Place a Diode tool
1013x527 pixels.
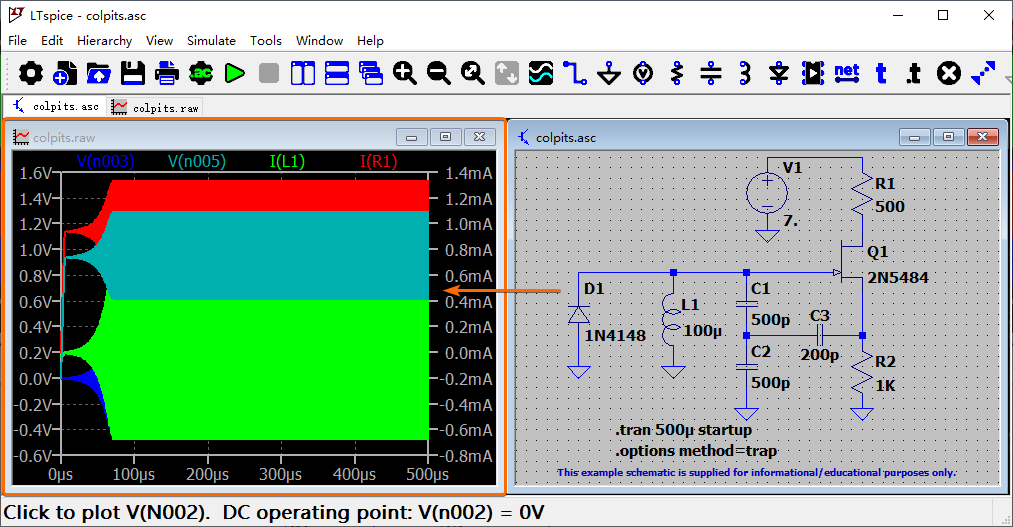pyautogui.click(x=778, y=73)
